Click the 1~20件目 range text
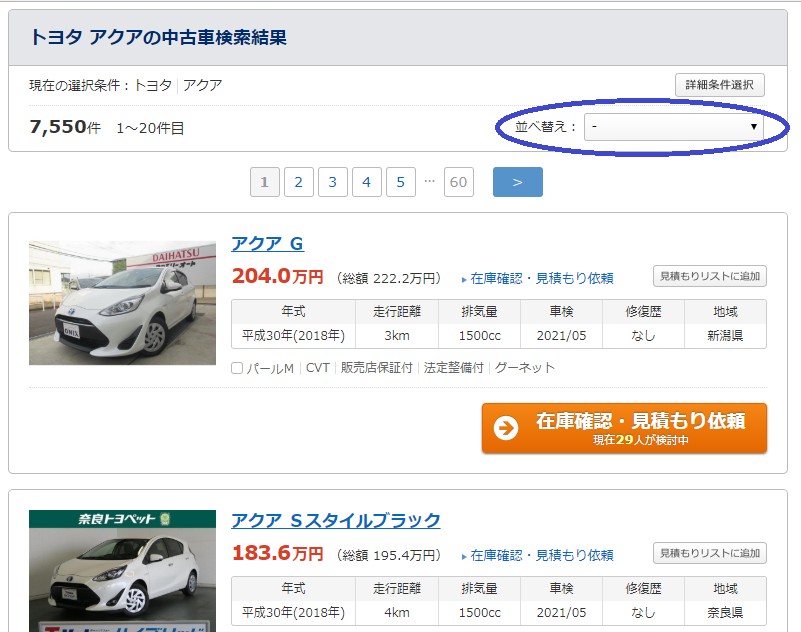This screenshot has width=801, height=632. pos(150,128)
